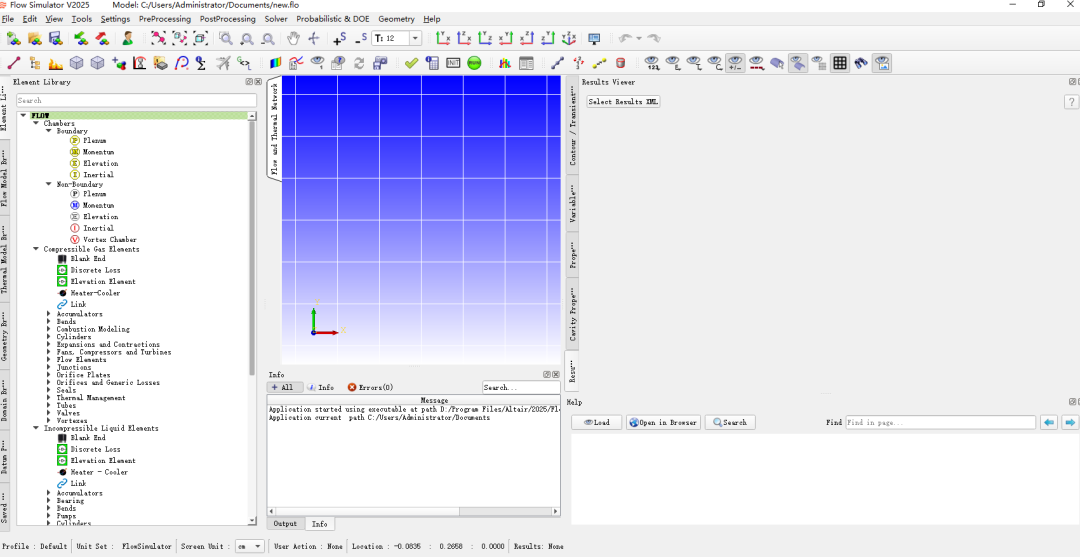The image size is (1080, 557).
Task: Collapse the Compressible Gas Elements group
Action: pyautogui.click(x=36, y=249)
